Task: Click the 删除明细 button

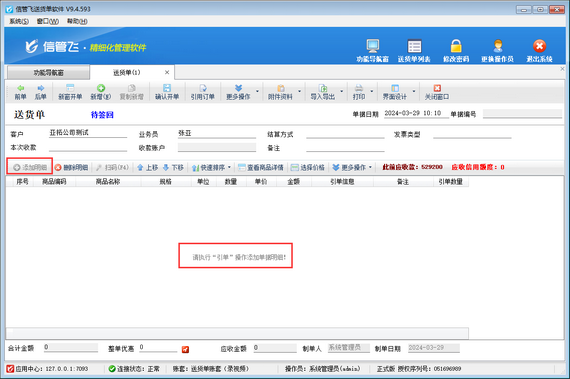Action: (72, 168)
